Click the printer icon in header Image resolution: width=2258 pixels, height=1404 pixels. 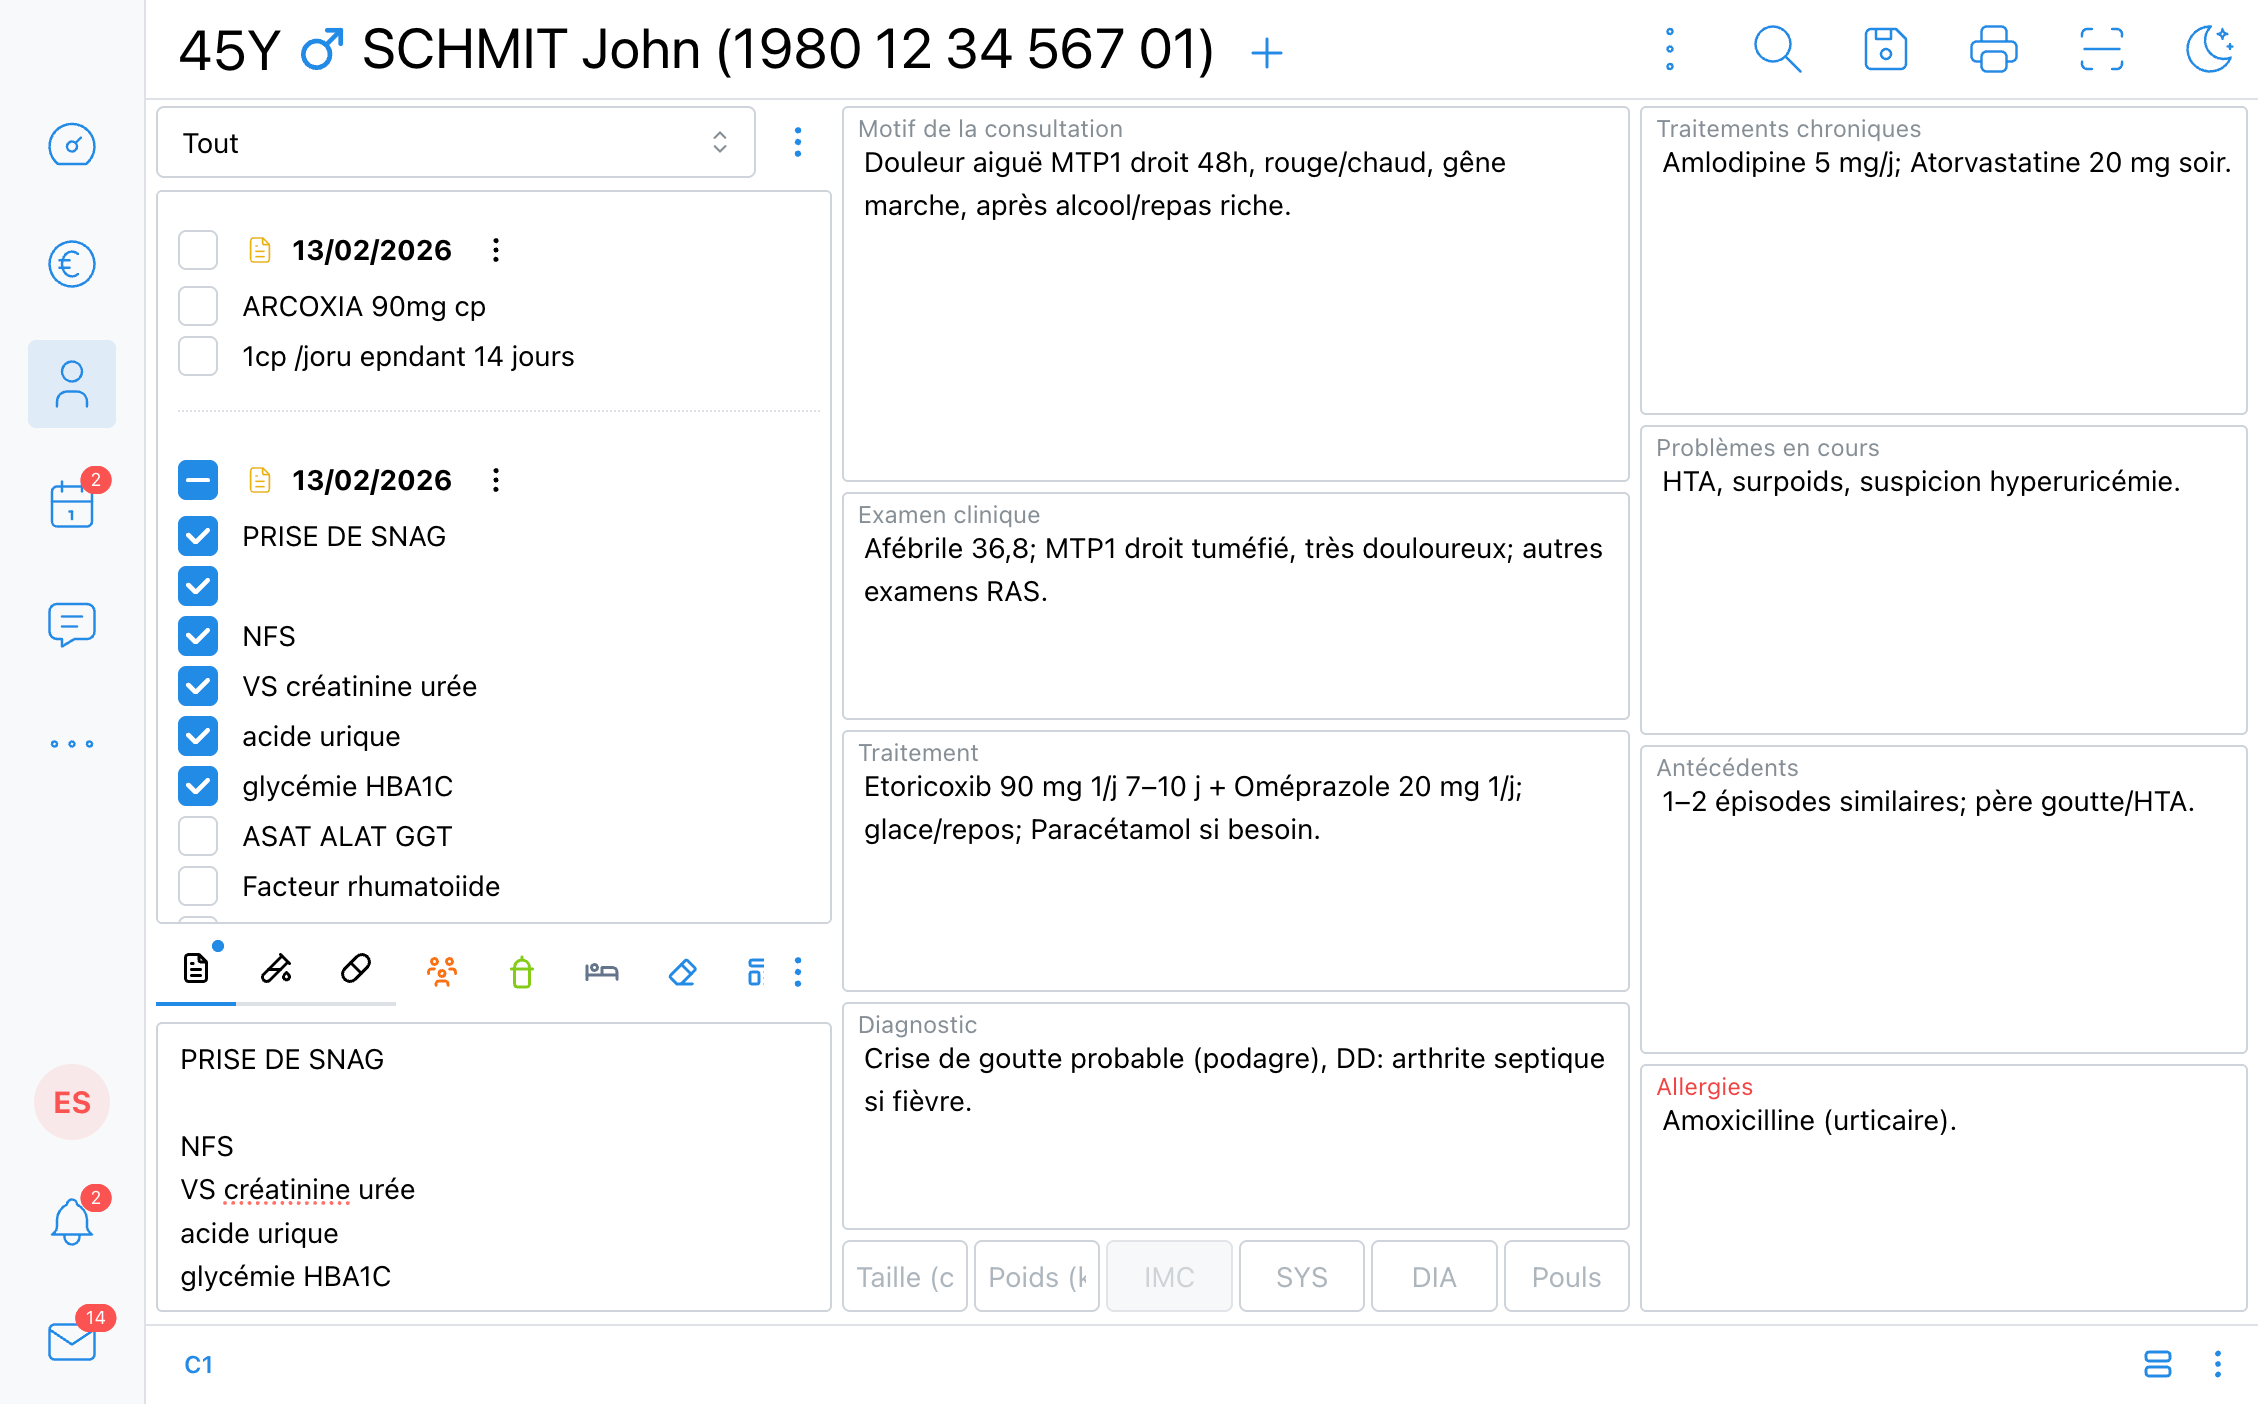pos(1993,49)
